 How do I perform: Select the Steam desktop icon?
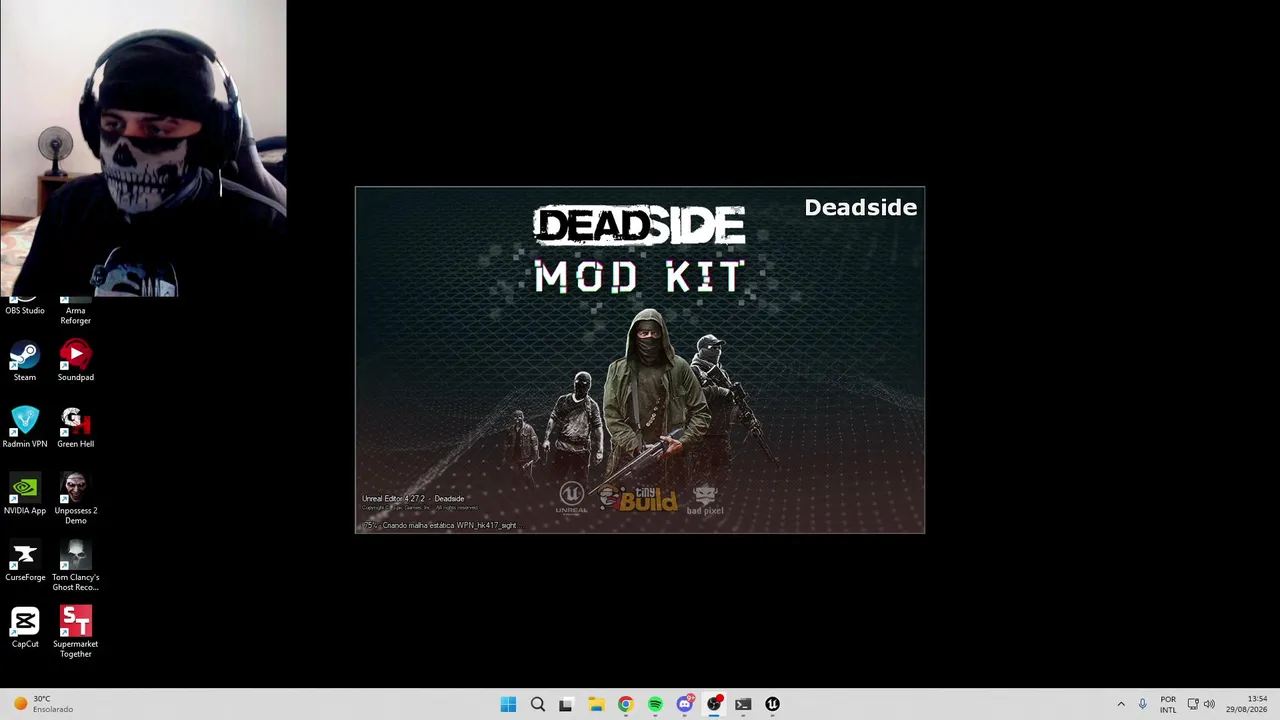(x=25, y=361)
